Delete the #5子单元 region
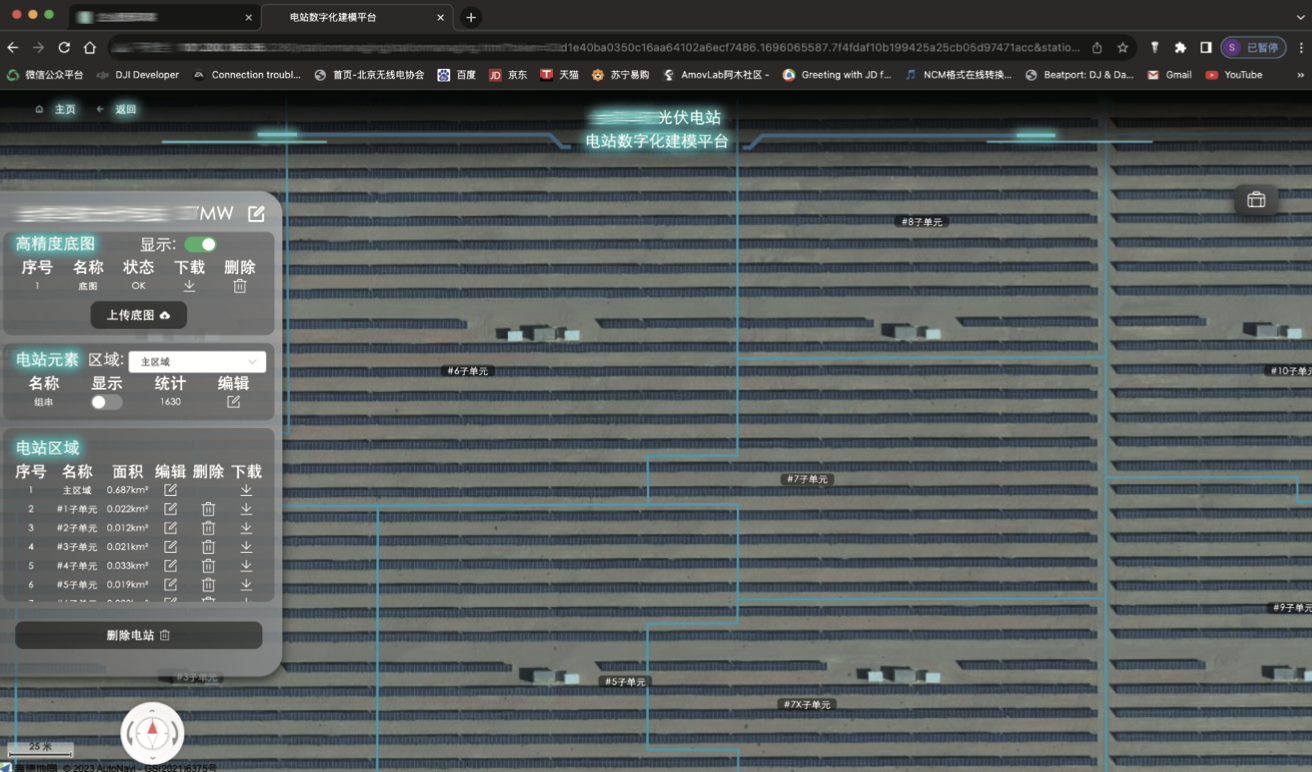1312x772 pixels. point(208,585)
